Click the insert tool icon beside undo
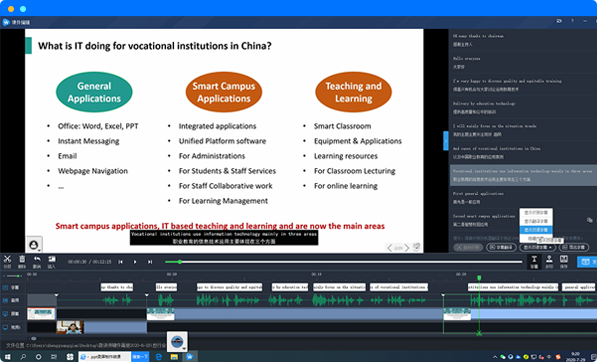 [x=51, y=259]
